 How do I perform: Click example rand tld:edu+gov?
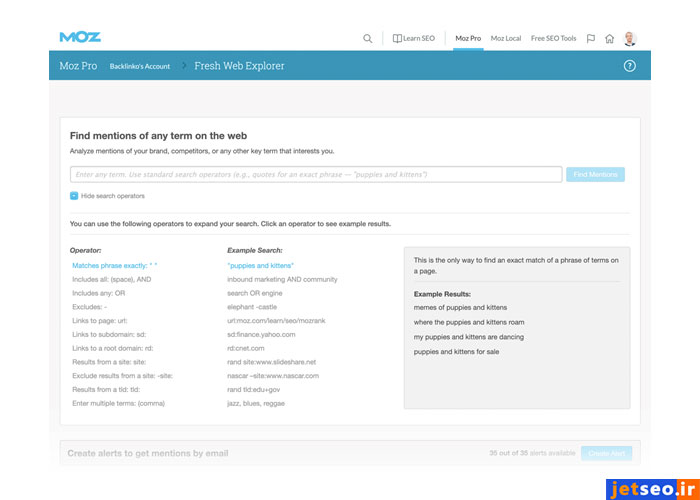point(254,390)
